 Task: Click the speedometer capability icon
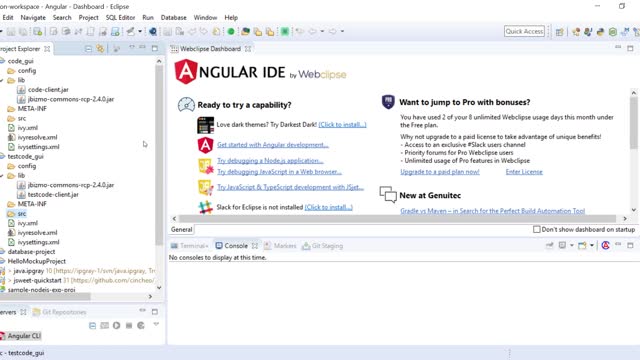click(186, 105)
